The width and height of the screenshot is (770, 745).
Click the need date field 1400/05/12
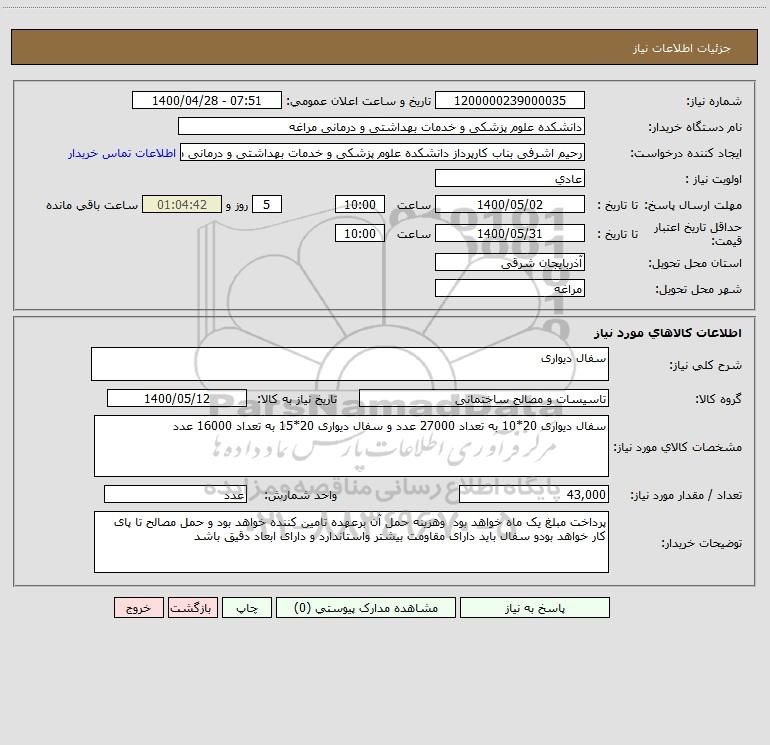[x=177, y=398]
